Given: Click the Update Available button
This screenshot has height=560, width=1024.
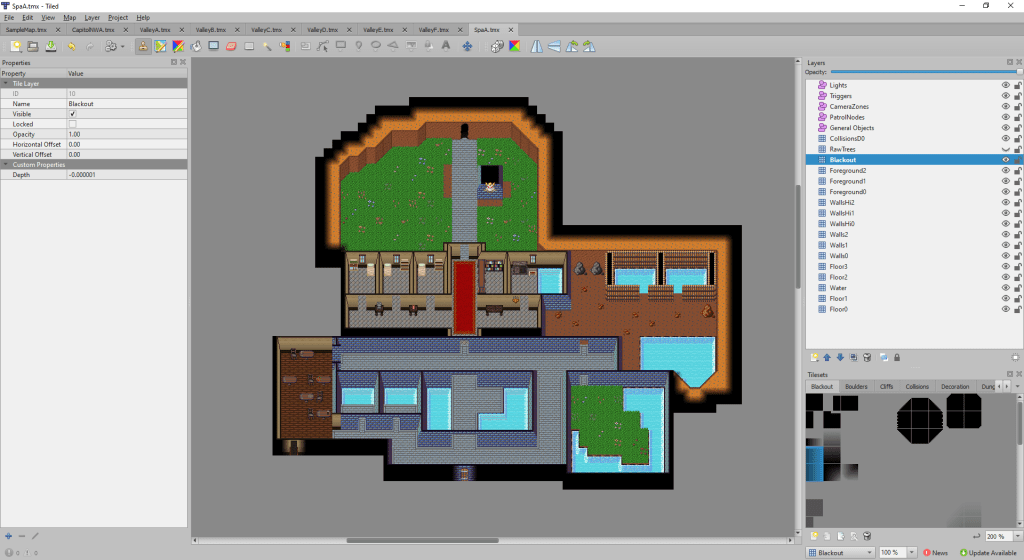Looking at the screenshot, I should pyautogui.click(x=987, y=552).
